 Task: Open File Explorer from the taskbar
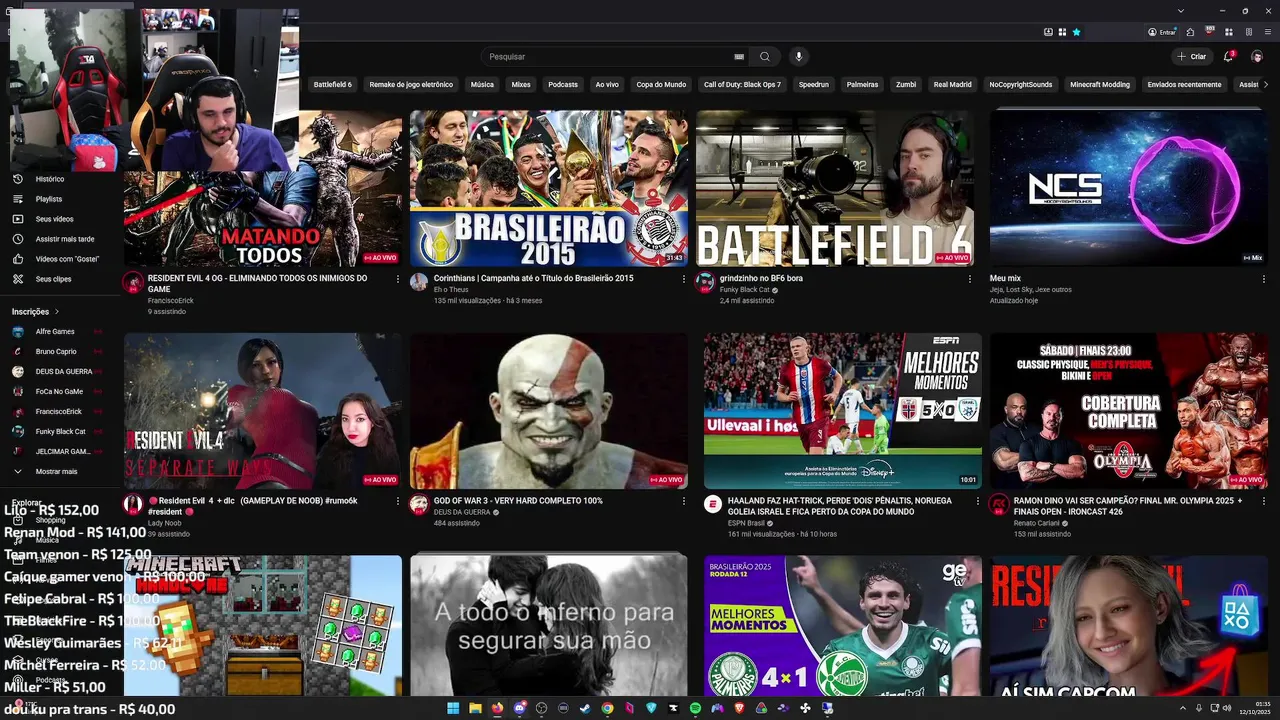475,708
